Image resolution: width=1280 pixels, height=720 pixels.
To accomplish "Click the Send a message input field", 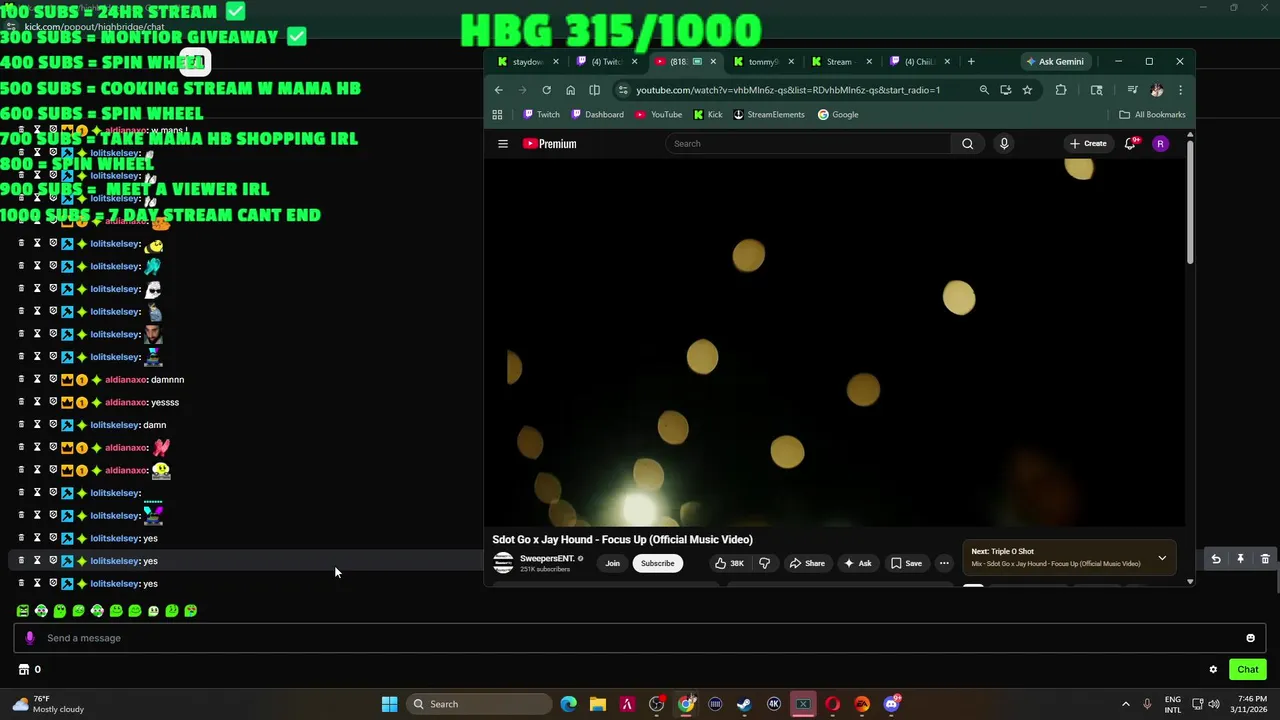I will [640, 638].
